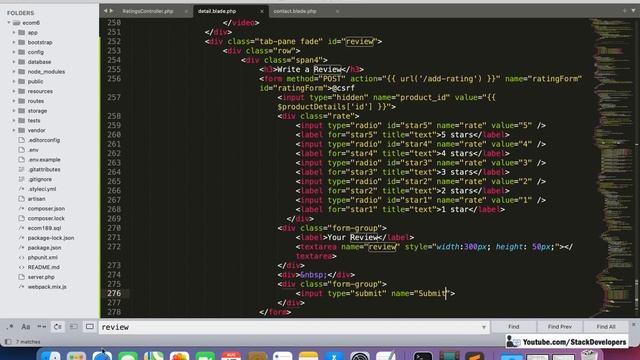Expand the resources folder
This screenshot has height=360, width=640.
14,91
